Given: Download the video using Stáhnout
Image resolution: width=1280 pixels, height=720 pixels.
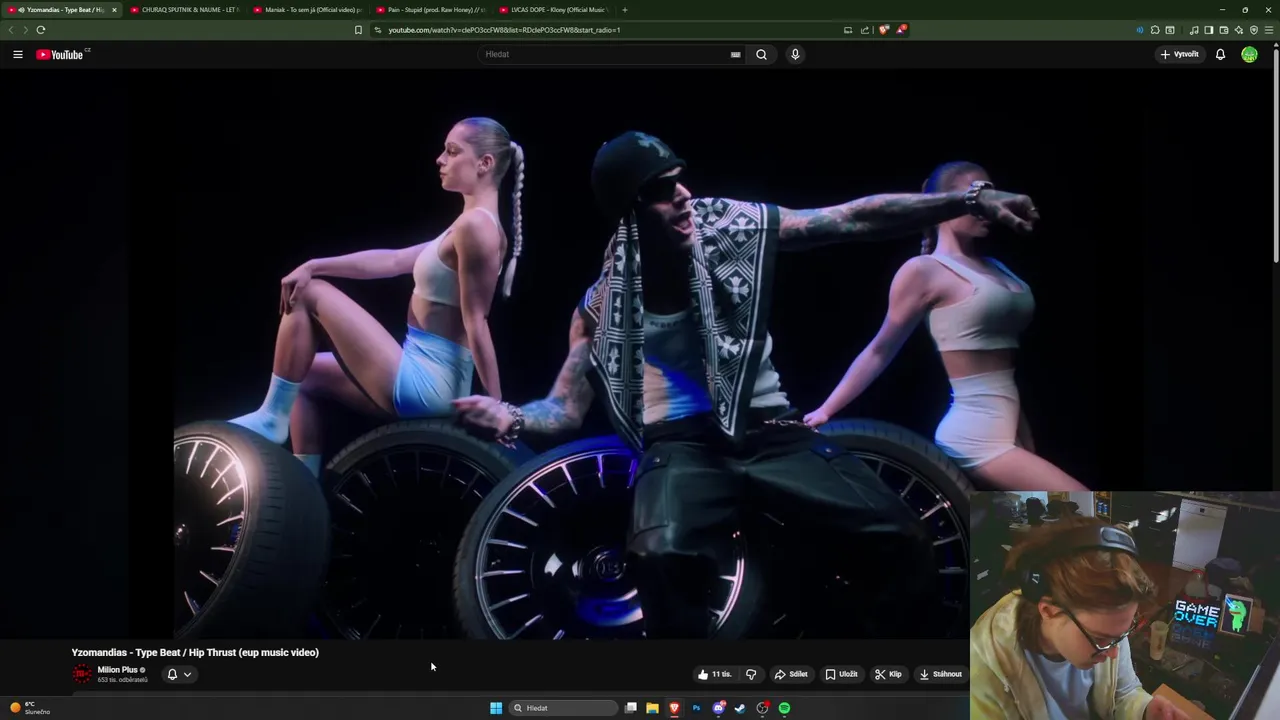Looking at the screenshot, I should (941, 674).
